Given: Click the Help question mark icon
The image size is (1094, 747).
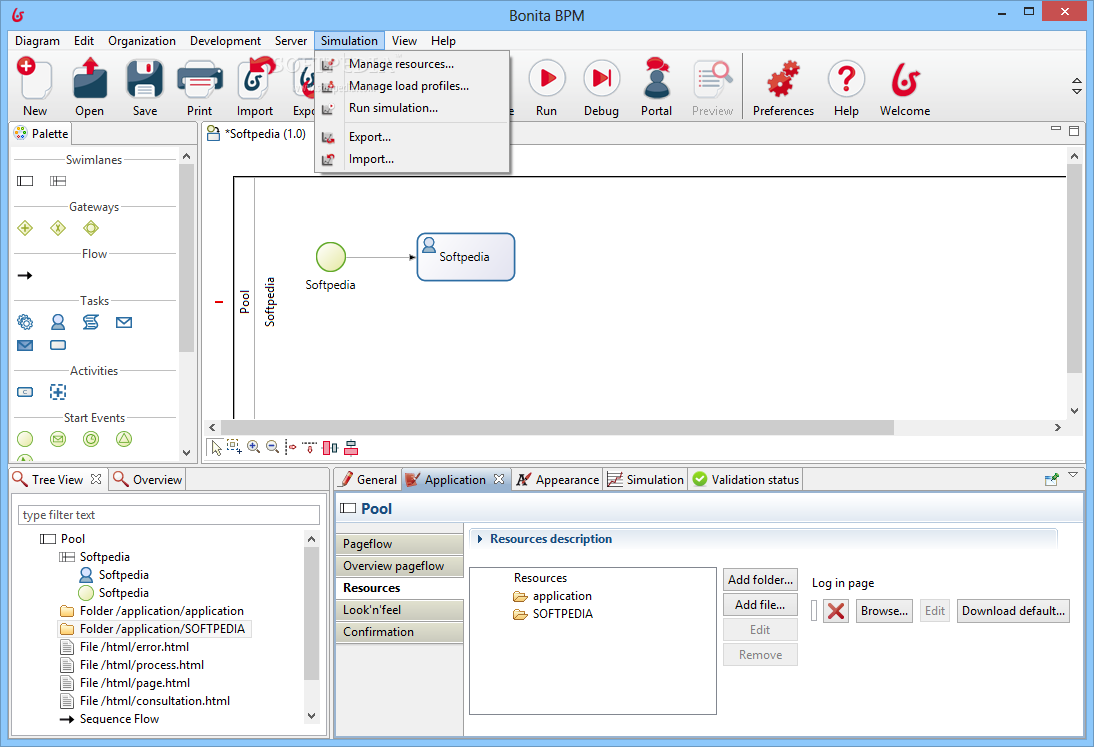Looking at the screenshot, I should click(846, 79).
